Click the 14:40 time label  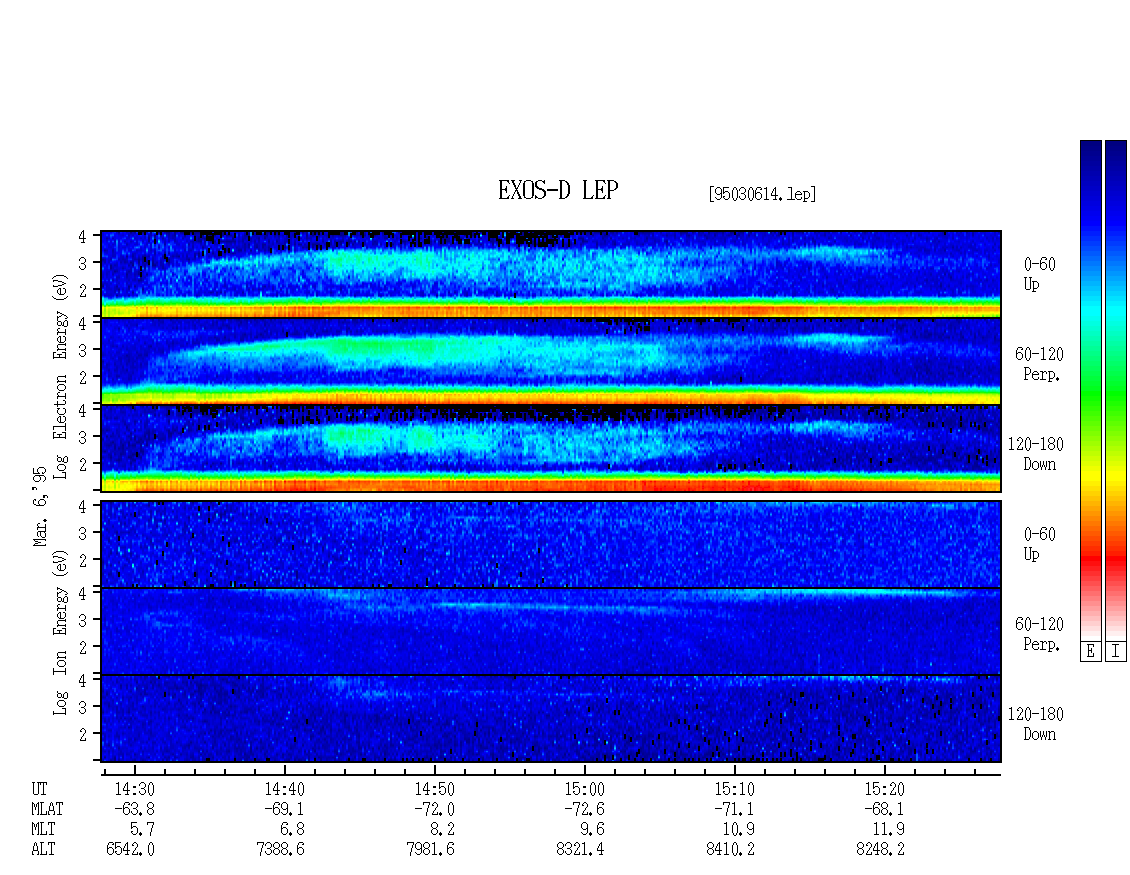click(x=285, y=789)
